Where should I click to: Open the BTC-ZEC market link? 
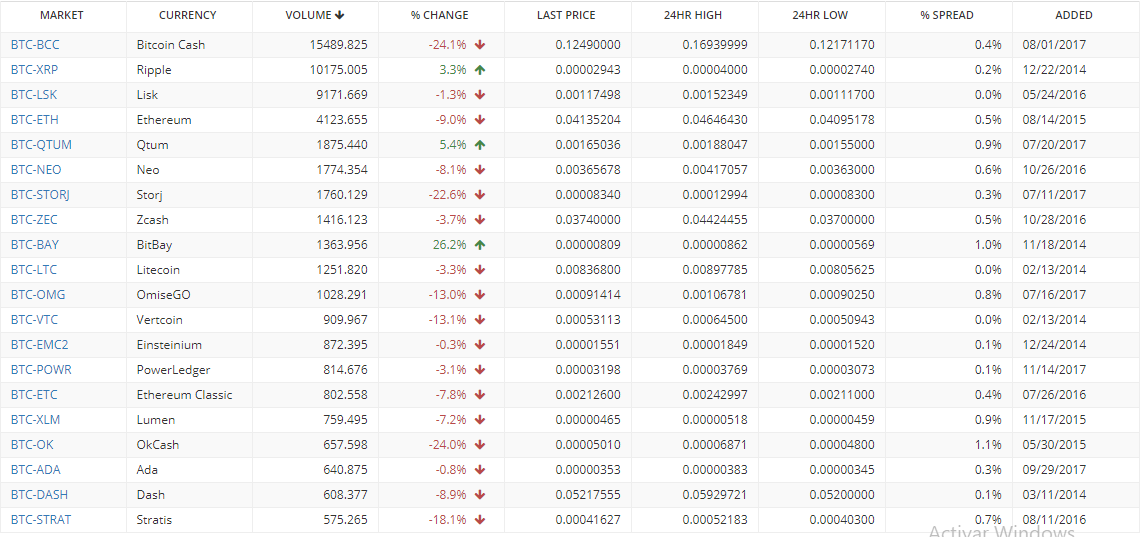coord(34,220)
